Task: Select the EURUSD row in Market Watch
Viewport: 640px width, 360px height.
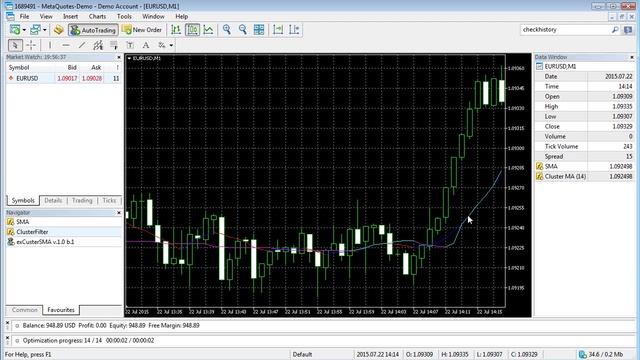Action: (x=64, y=78)
